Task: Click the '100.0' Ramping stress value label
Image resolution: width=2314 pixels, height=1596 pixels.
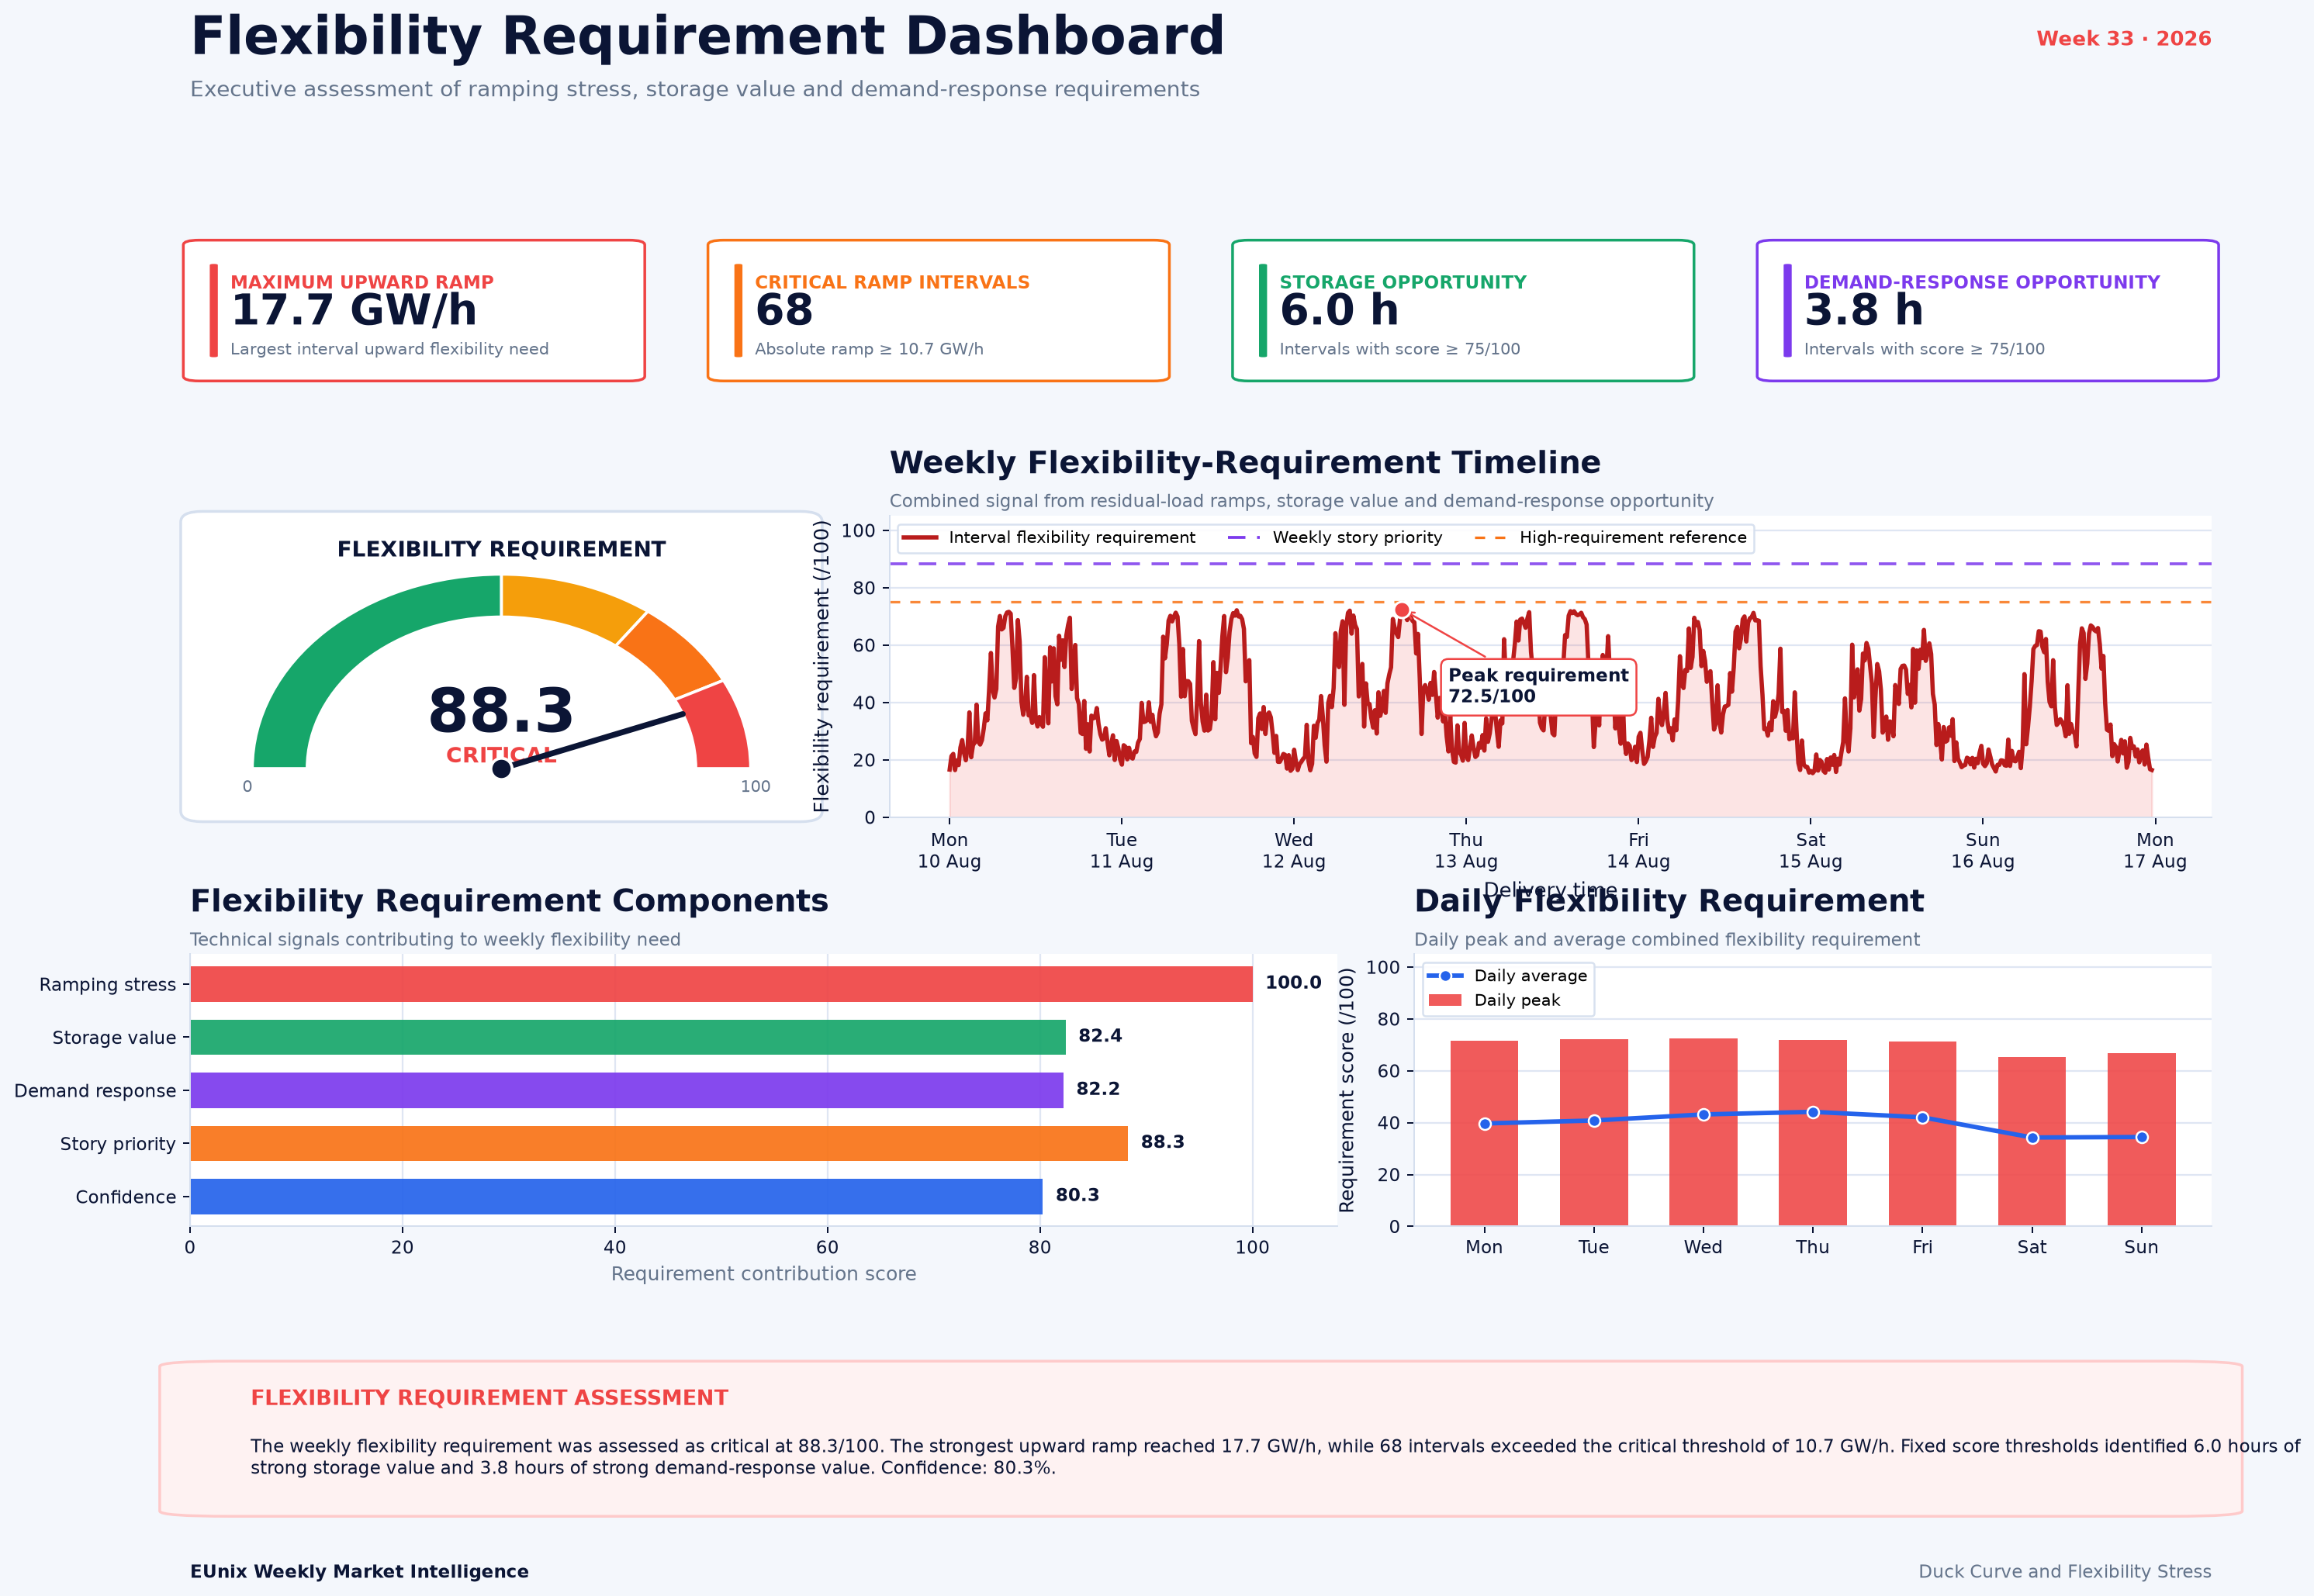Action: click(1293, 983)
